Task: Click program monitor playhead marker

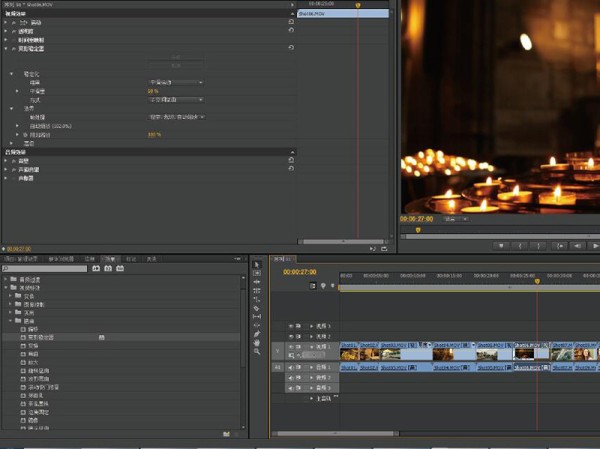Action: pos(418,230)
